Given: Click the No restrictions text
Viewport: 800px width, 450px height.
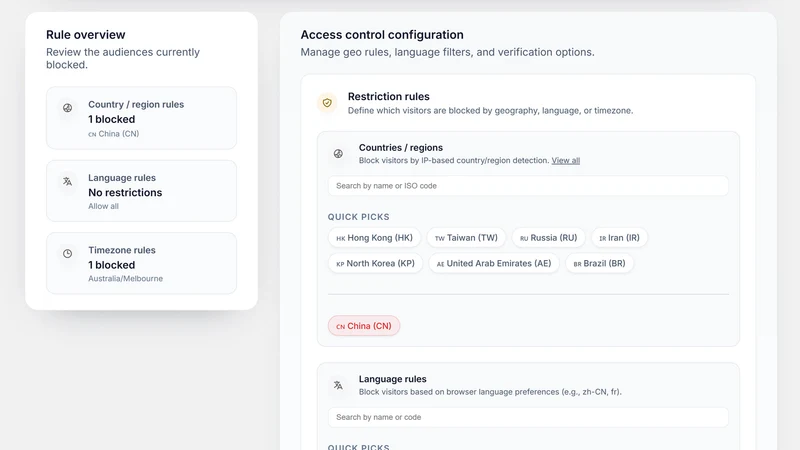Looking at the screenshot, I should pos(125,192).
